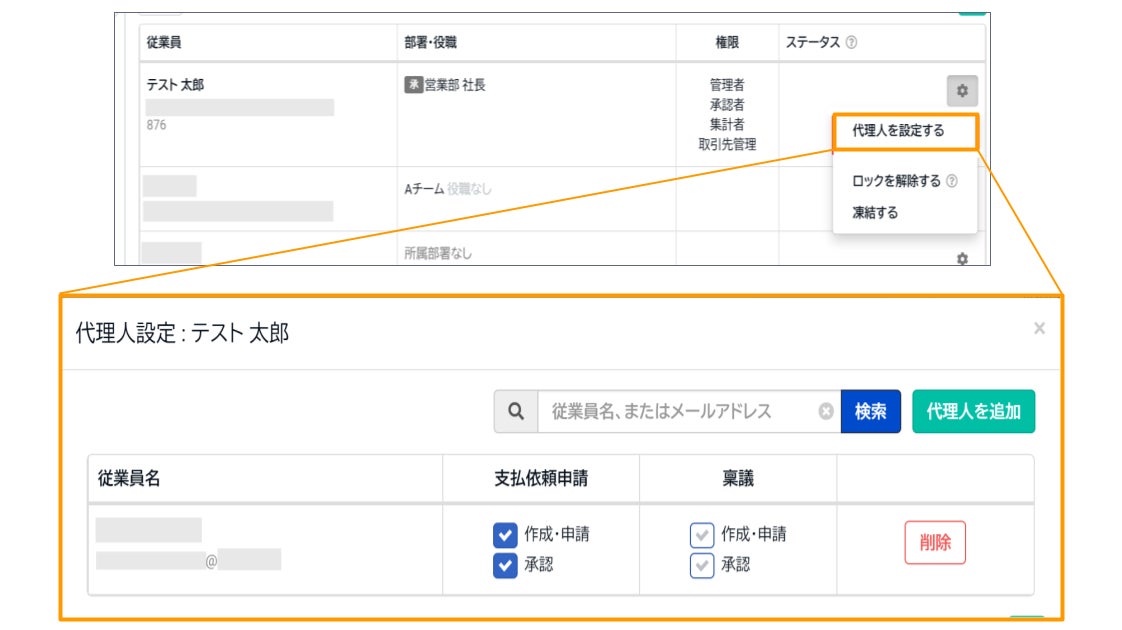Click the テスト 太郎 employee name
Image resolution: width=1122 pixels, height=630 pixels.
click(x=175, y=85)
